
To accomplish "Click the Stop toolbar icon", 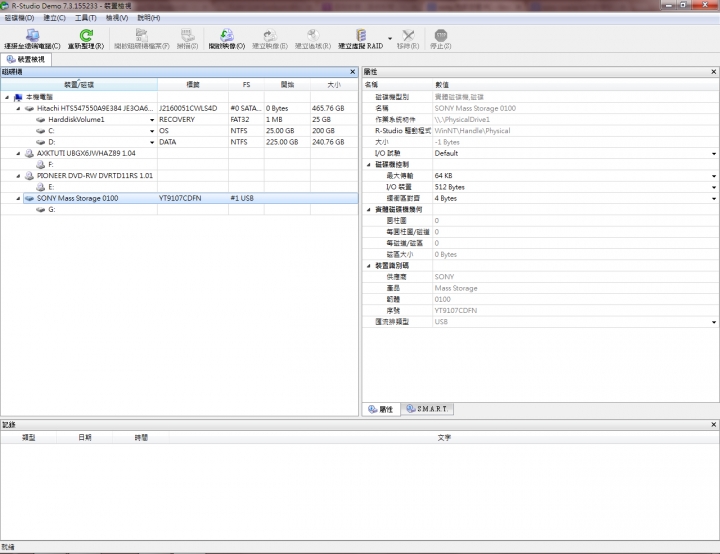I will pyautogui.click(x=440, y=35).
